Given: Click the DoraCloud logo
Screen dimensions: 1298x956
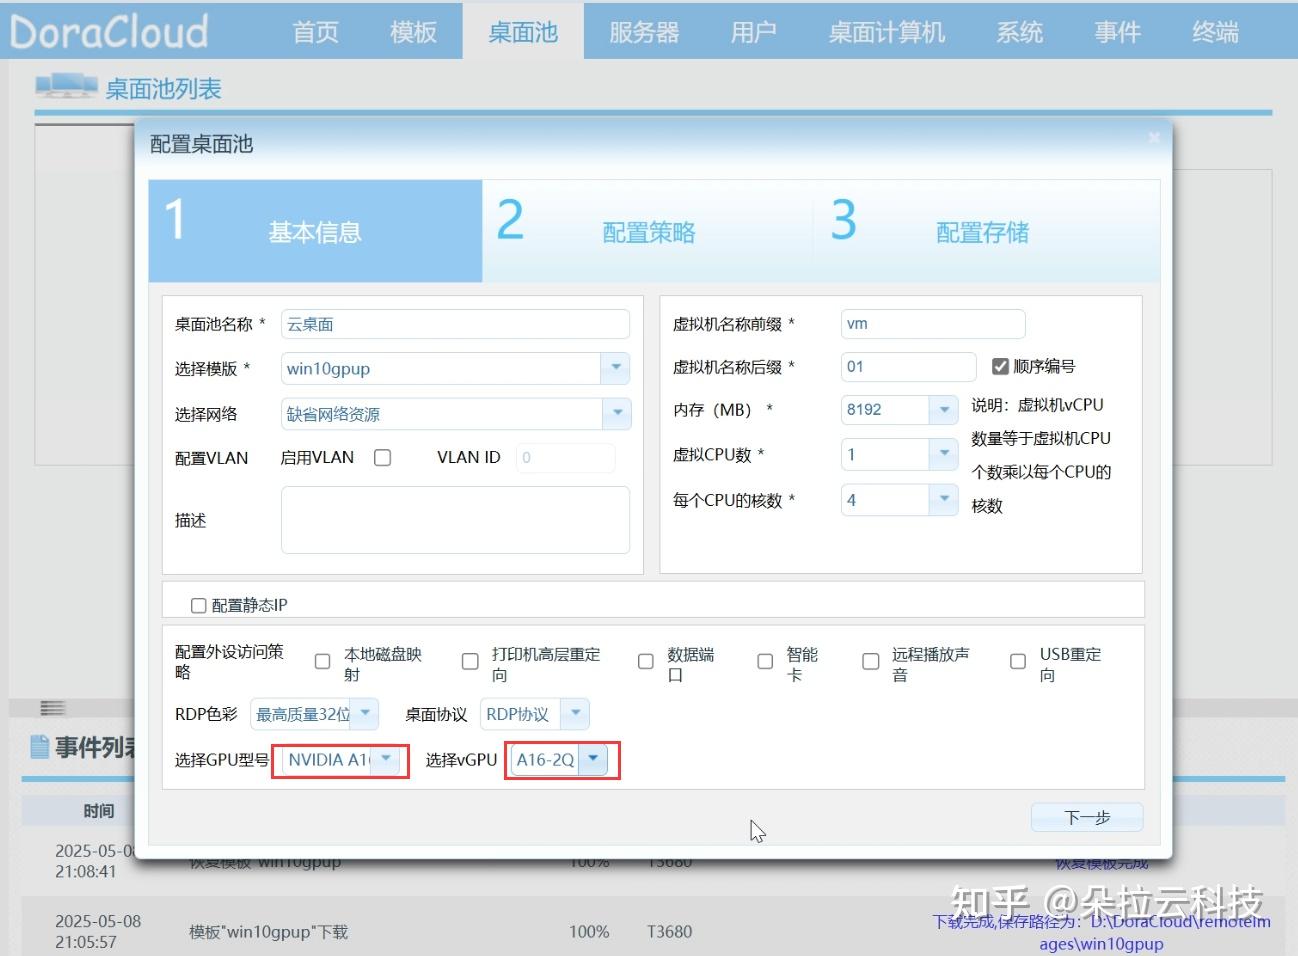Looking at the screenshot, I should [x=107, y=31].
